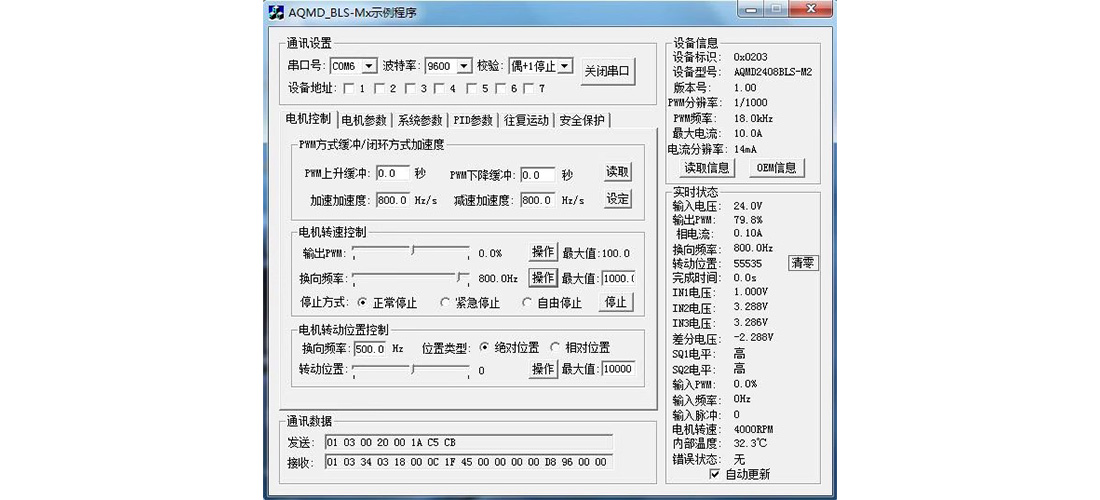Click device model text AQMD2408BLS-M2

(x=772, y=72)
